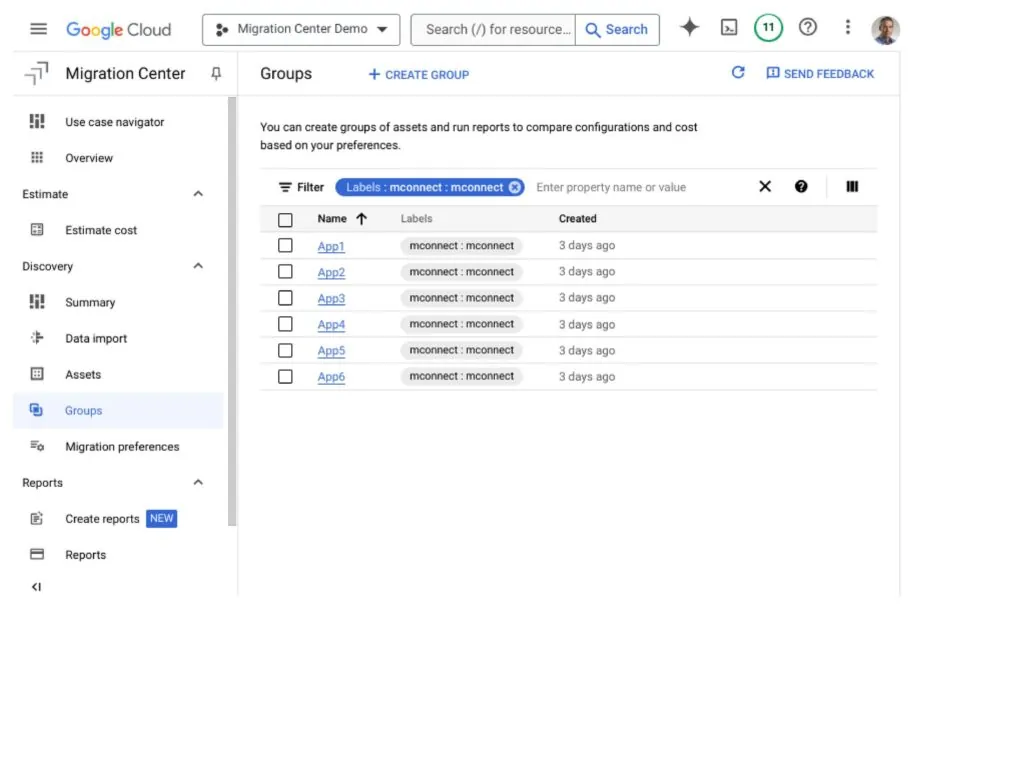The image size is (1024, 768).
Task: Open column display options icon
Action: pyautogui.click(x=852, y=187)
